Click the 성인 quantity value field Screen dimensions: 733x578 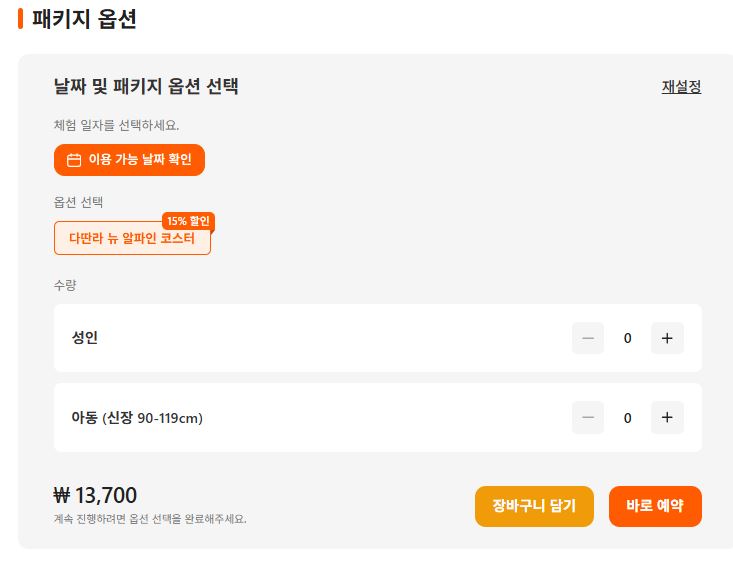[x=628, y=338]
